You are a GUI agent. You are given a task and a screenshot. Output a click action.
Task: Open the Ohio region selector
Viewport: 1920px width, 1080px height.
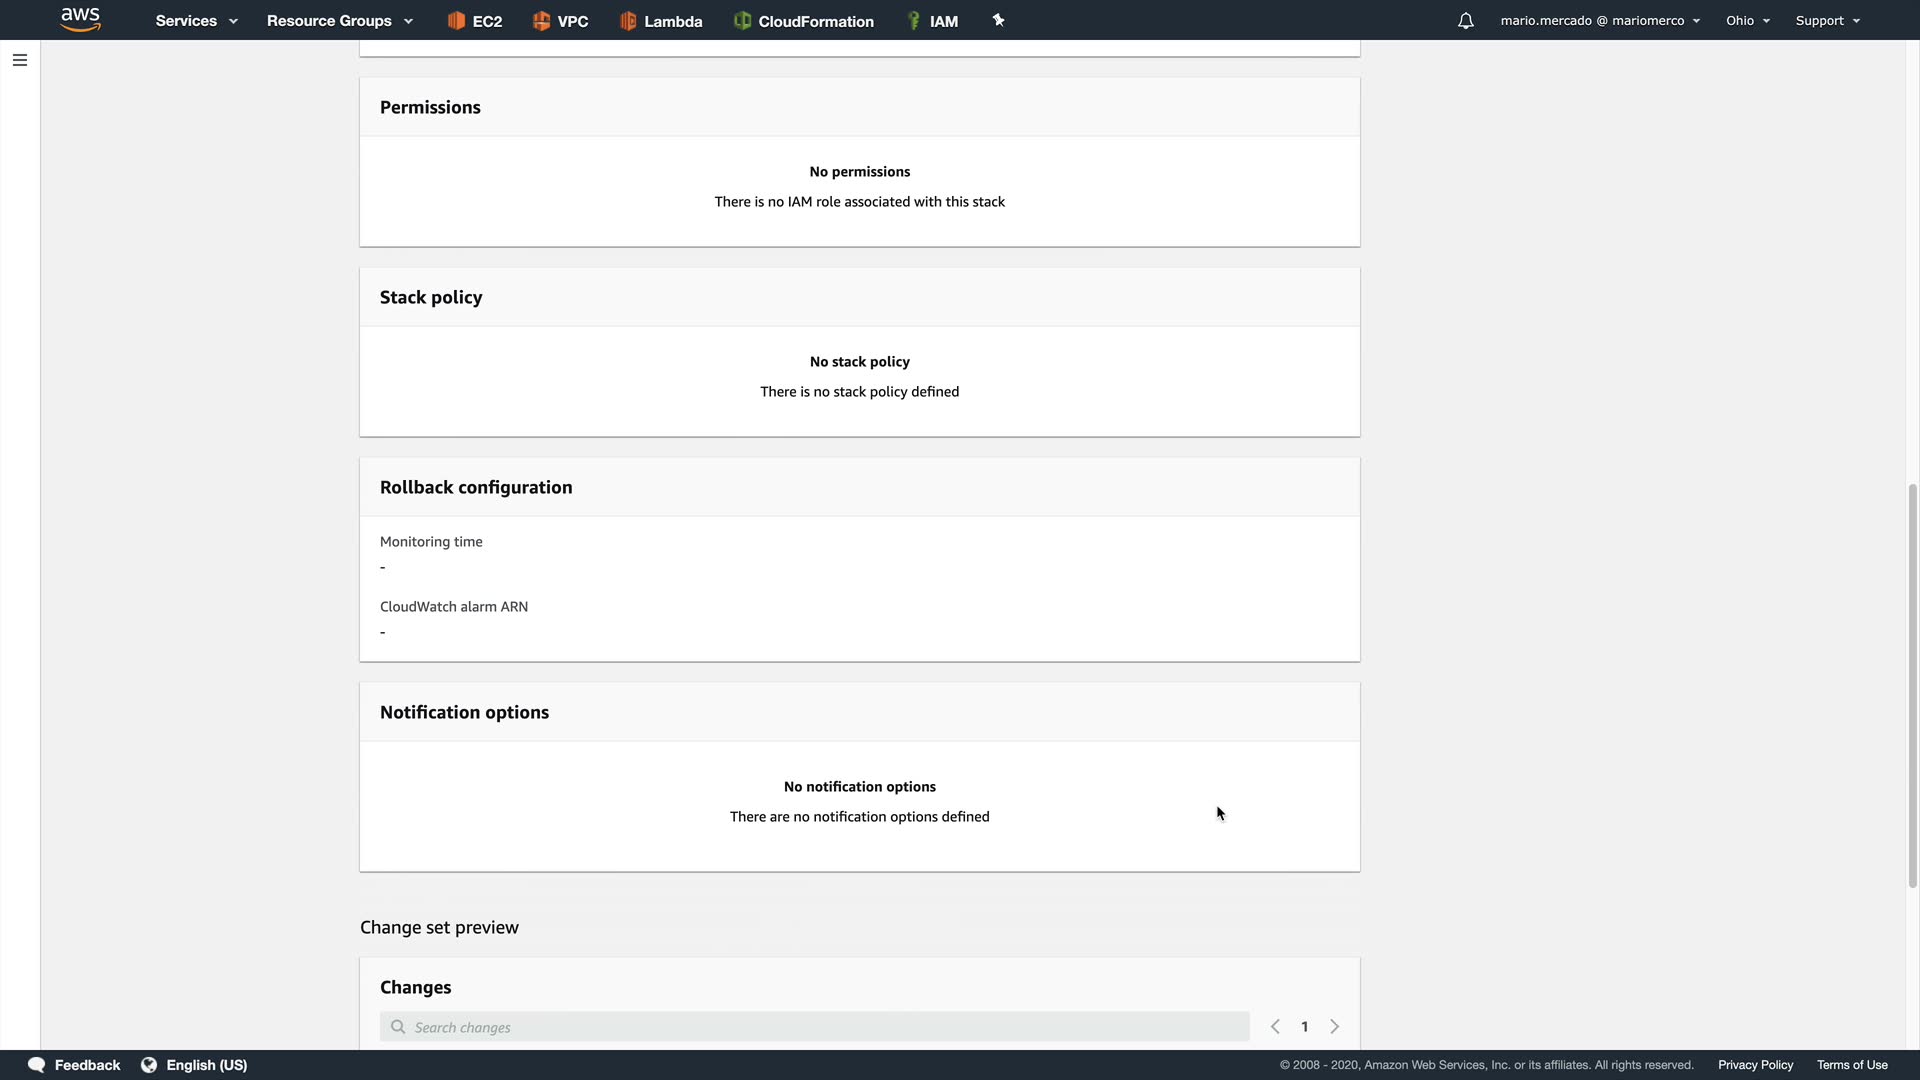click(1747, 21)
